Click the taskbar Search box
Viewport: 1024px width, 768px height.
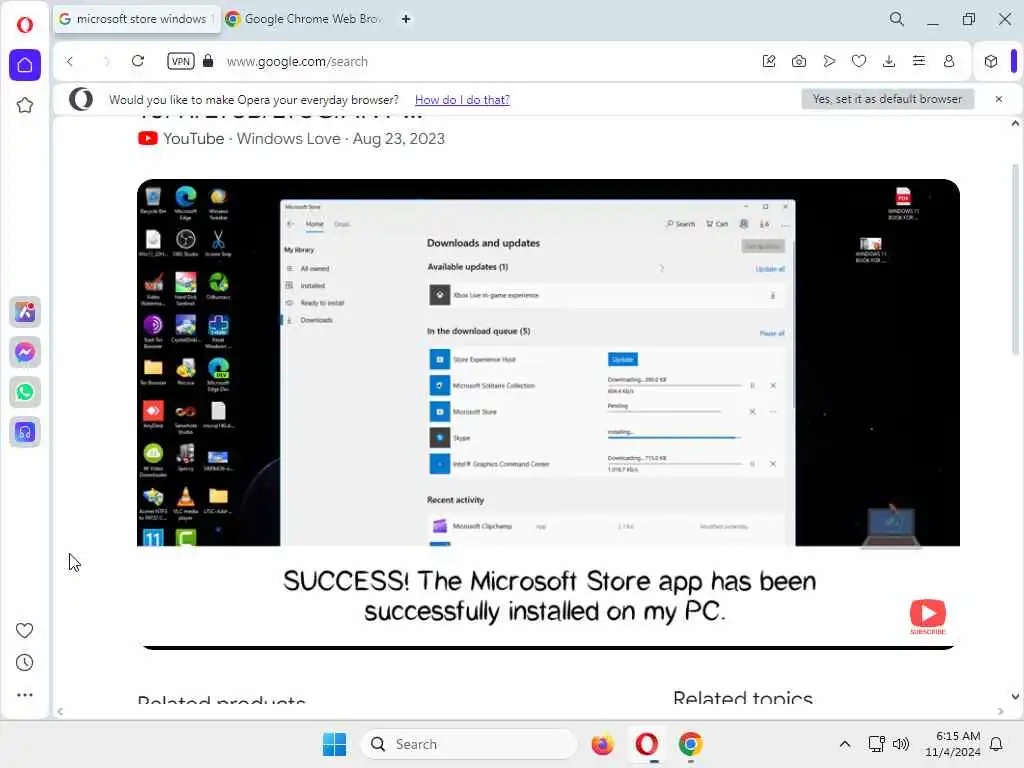468,744
